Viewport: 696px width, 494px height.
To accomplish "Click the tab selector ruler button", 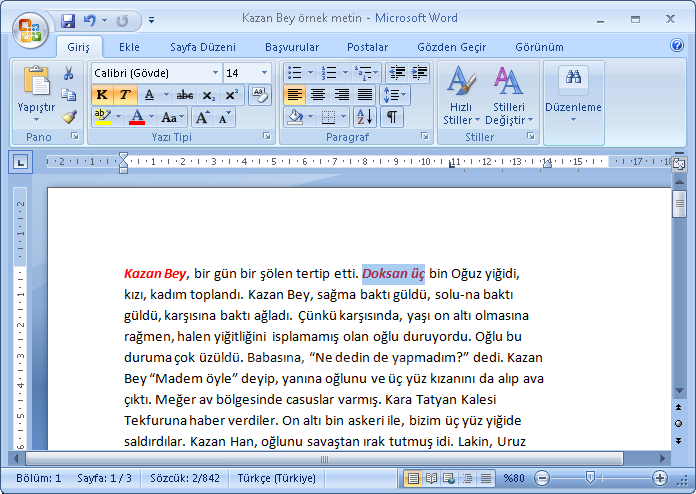I will point(20,162).
